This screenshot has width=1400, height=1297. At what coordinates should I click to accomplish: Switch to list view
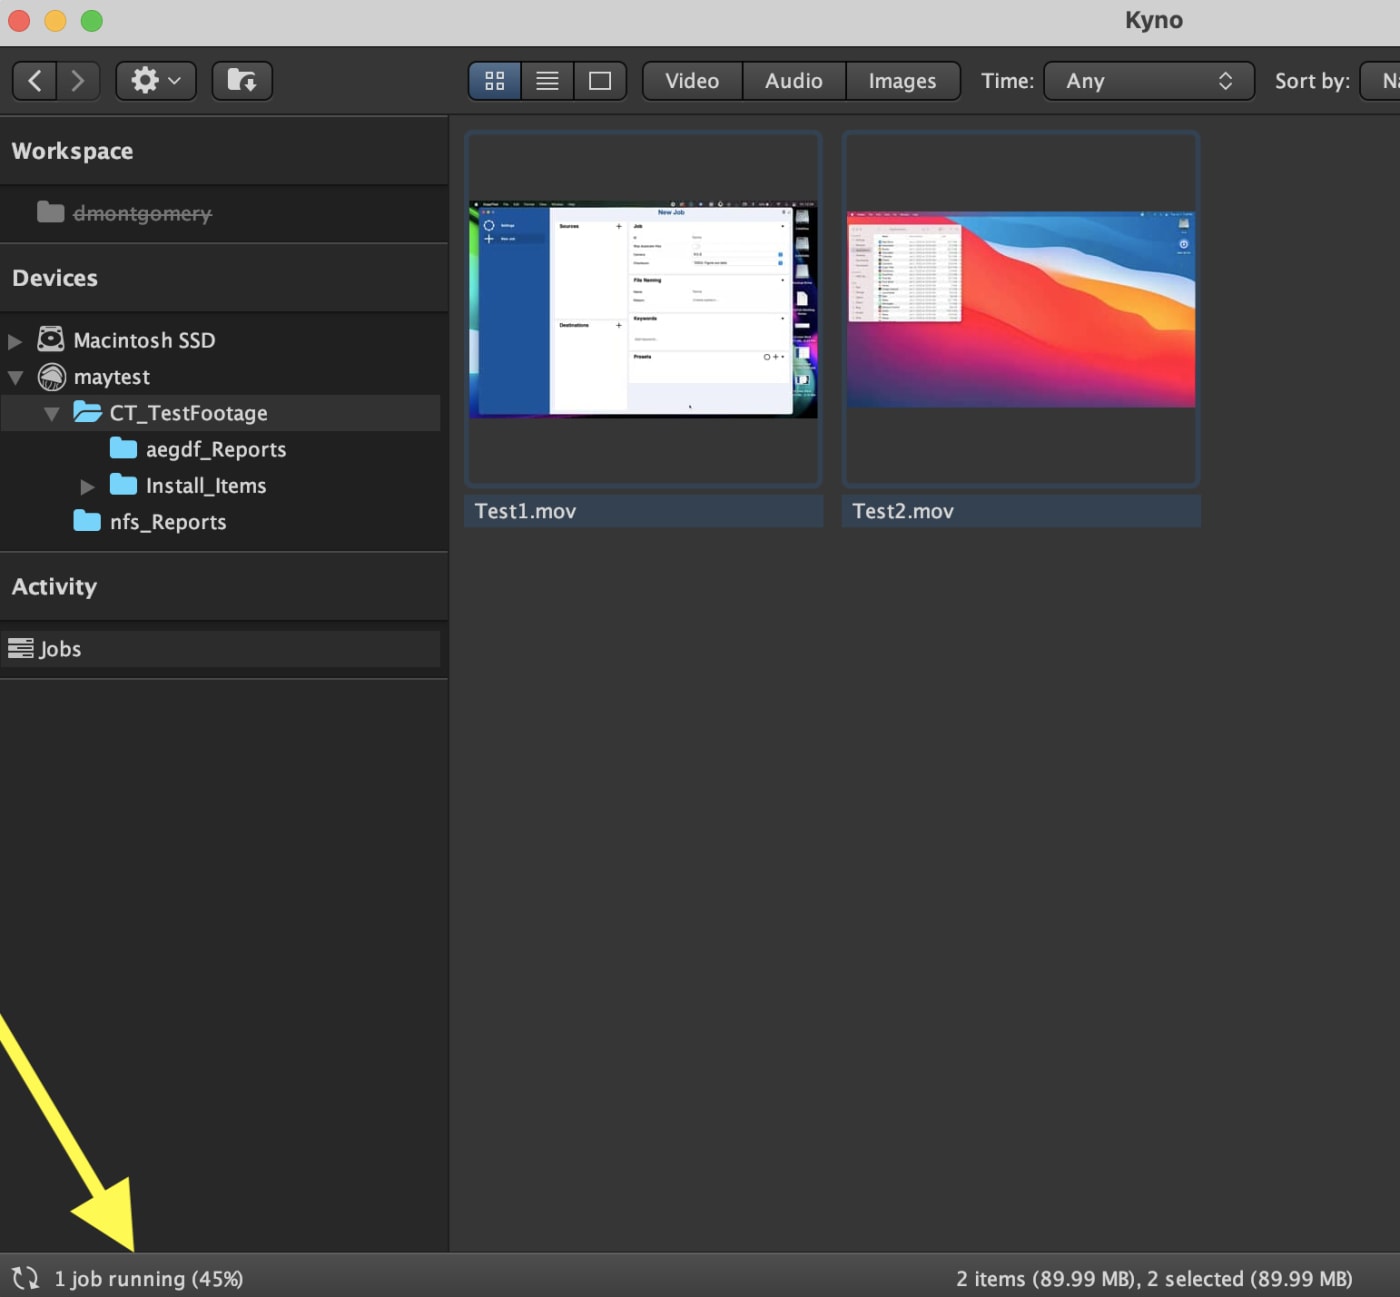(x=547, y=81)
